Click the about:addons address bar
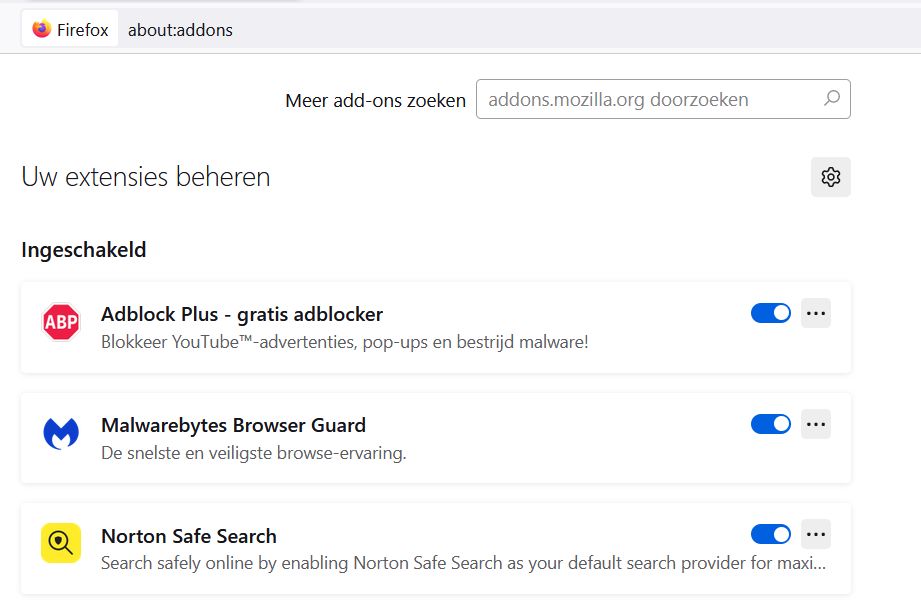Image resolution: width=921 pixels, height=616 pixels. tap(180, 29)
